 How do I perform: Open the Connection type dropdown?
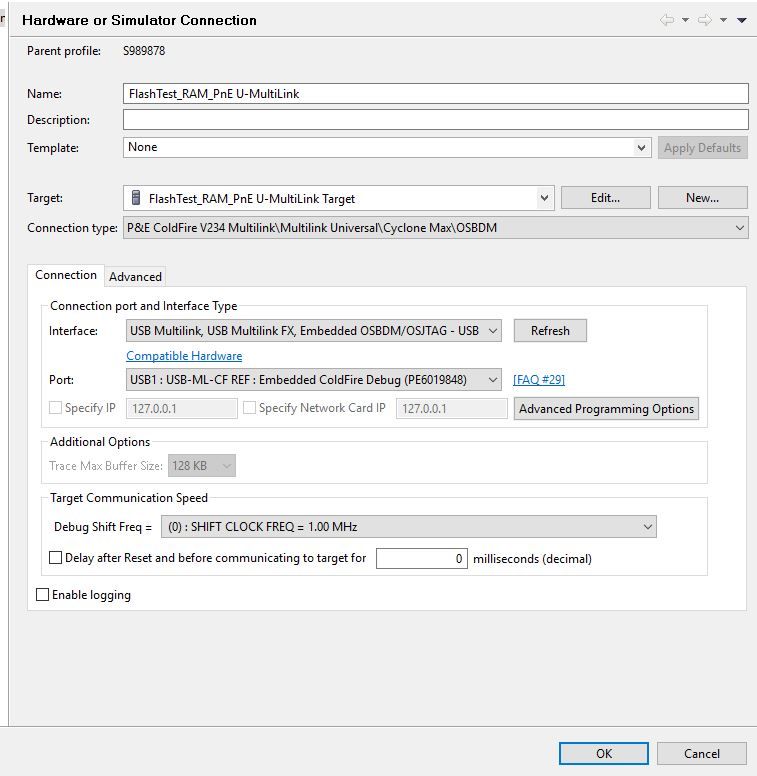pyautogui.click(x=739, y=228)
